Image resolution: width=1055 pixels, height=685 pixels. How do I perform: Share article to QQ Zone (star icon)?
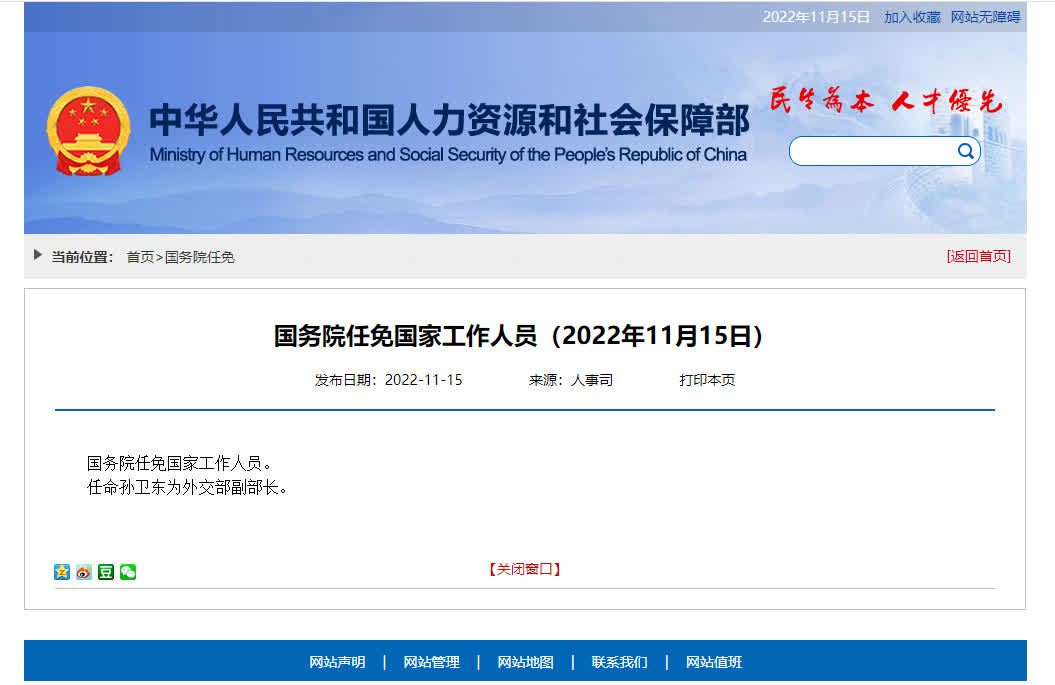click(62, 572)
